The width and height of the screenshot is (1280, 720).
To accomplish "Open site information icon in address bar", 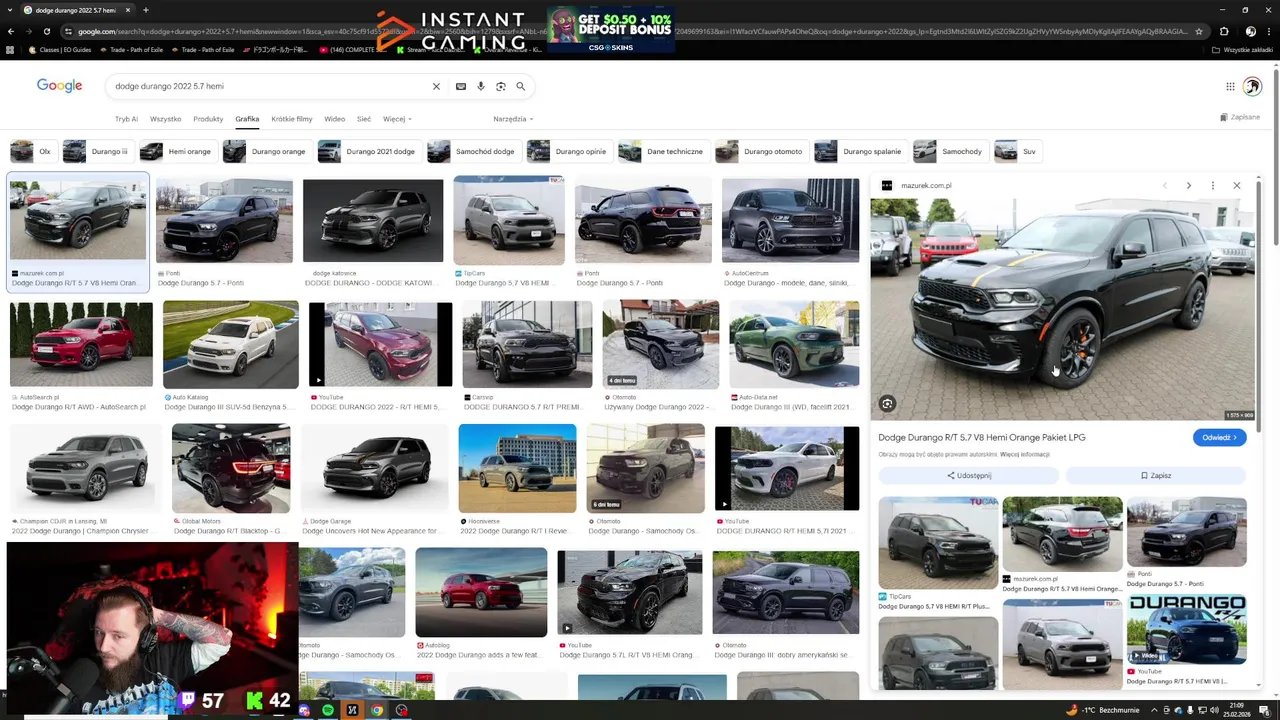I will pos(68,31).
